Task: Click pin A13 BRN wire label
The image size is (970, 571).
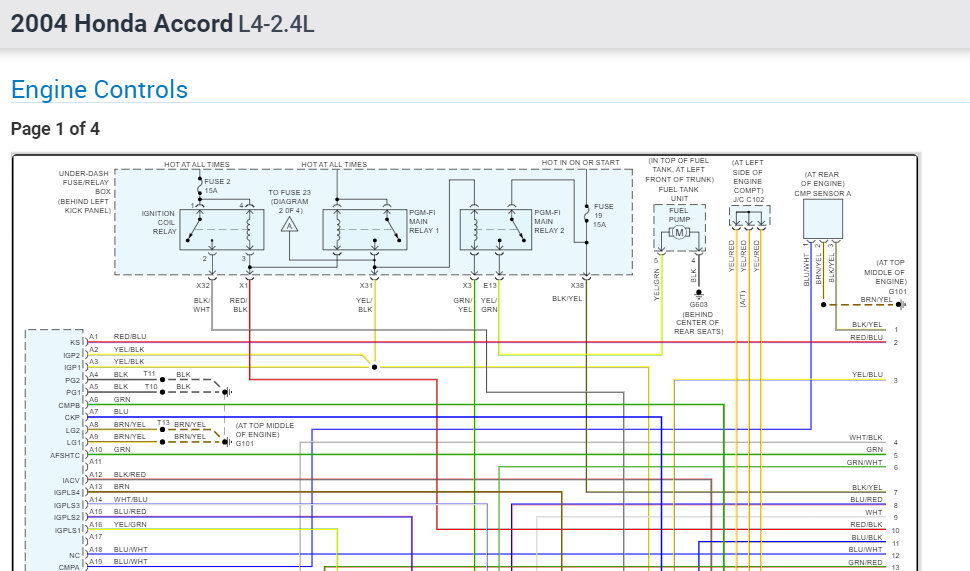Action: tap(121, 487)
